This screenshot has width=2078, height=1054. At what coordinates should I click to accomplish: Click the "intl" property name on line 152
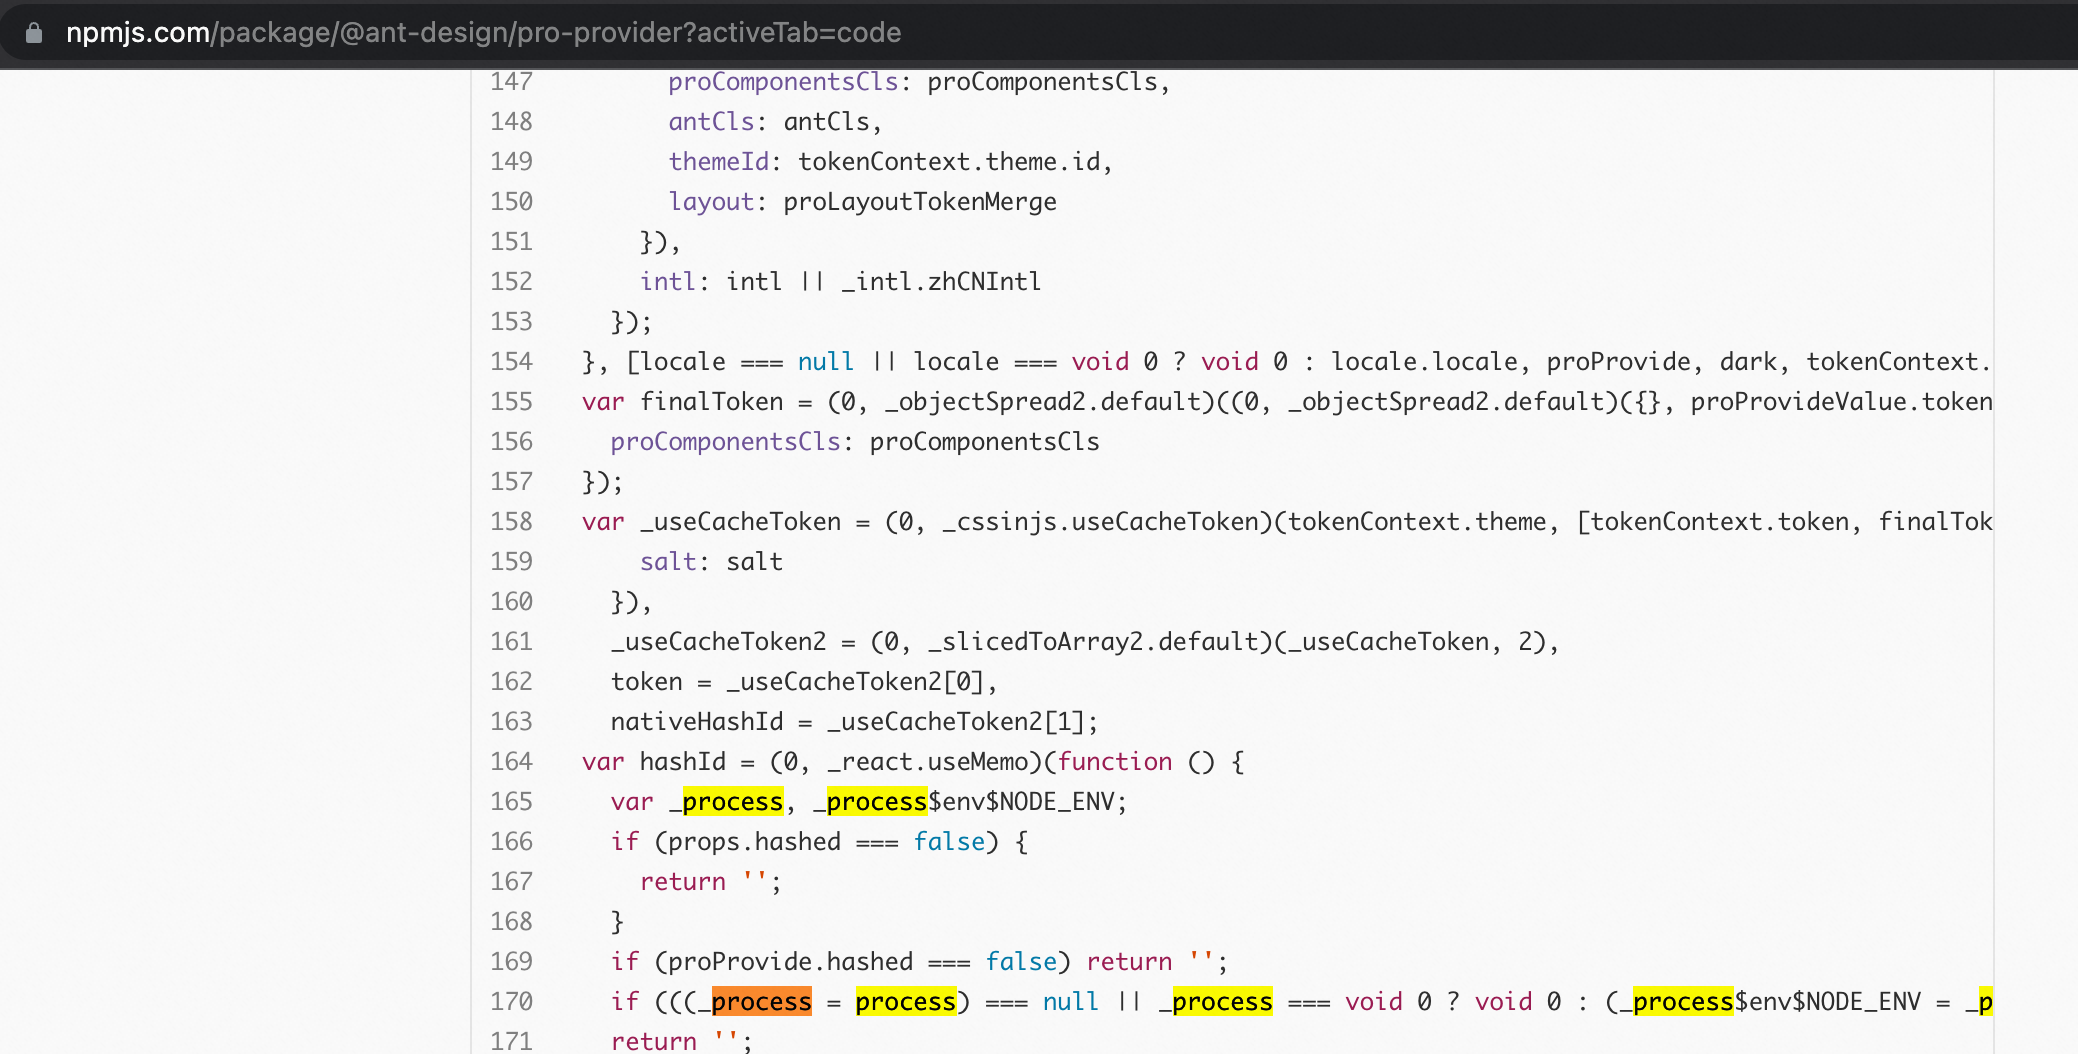click(x=666, y=281)
